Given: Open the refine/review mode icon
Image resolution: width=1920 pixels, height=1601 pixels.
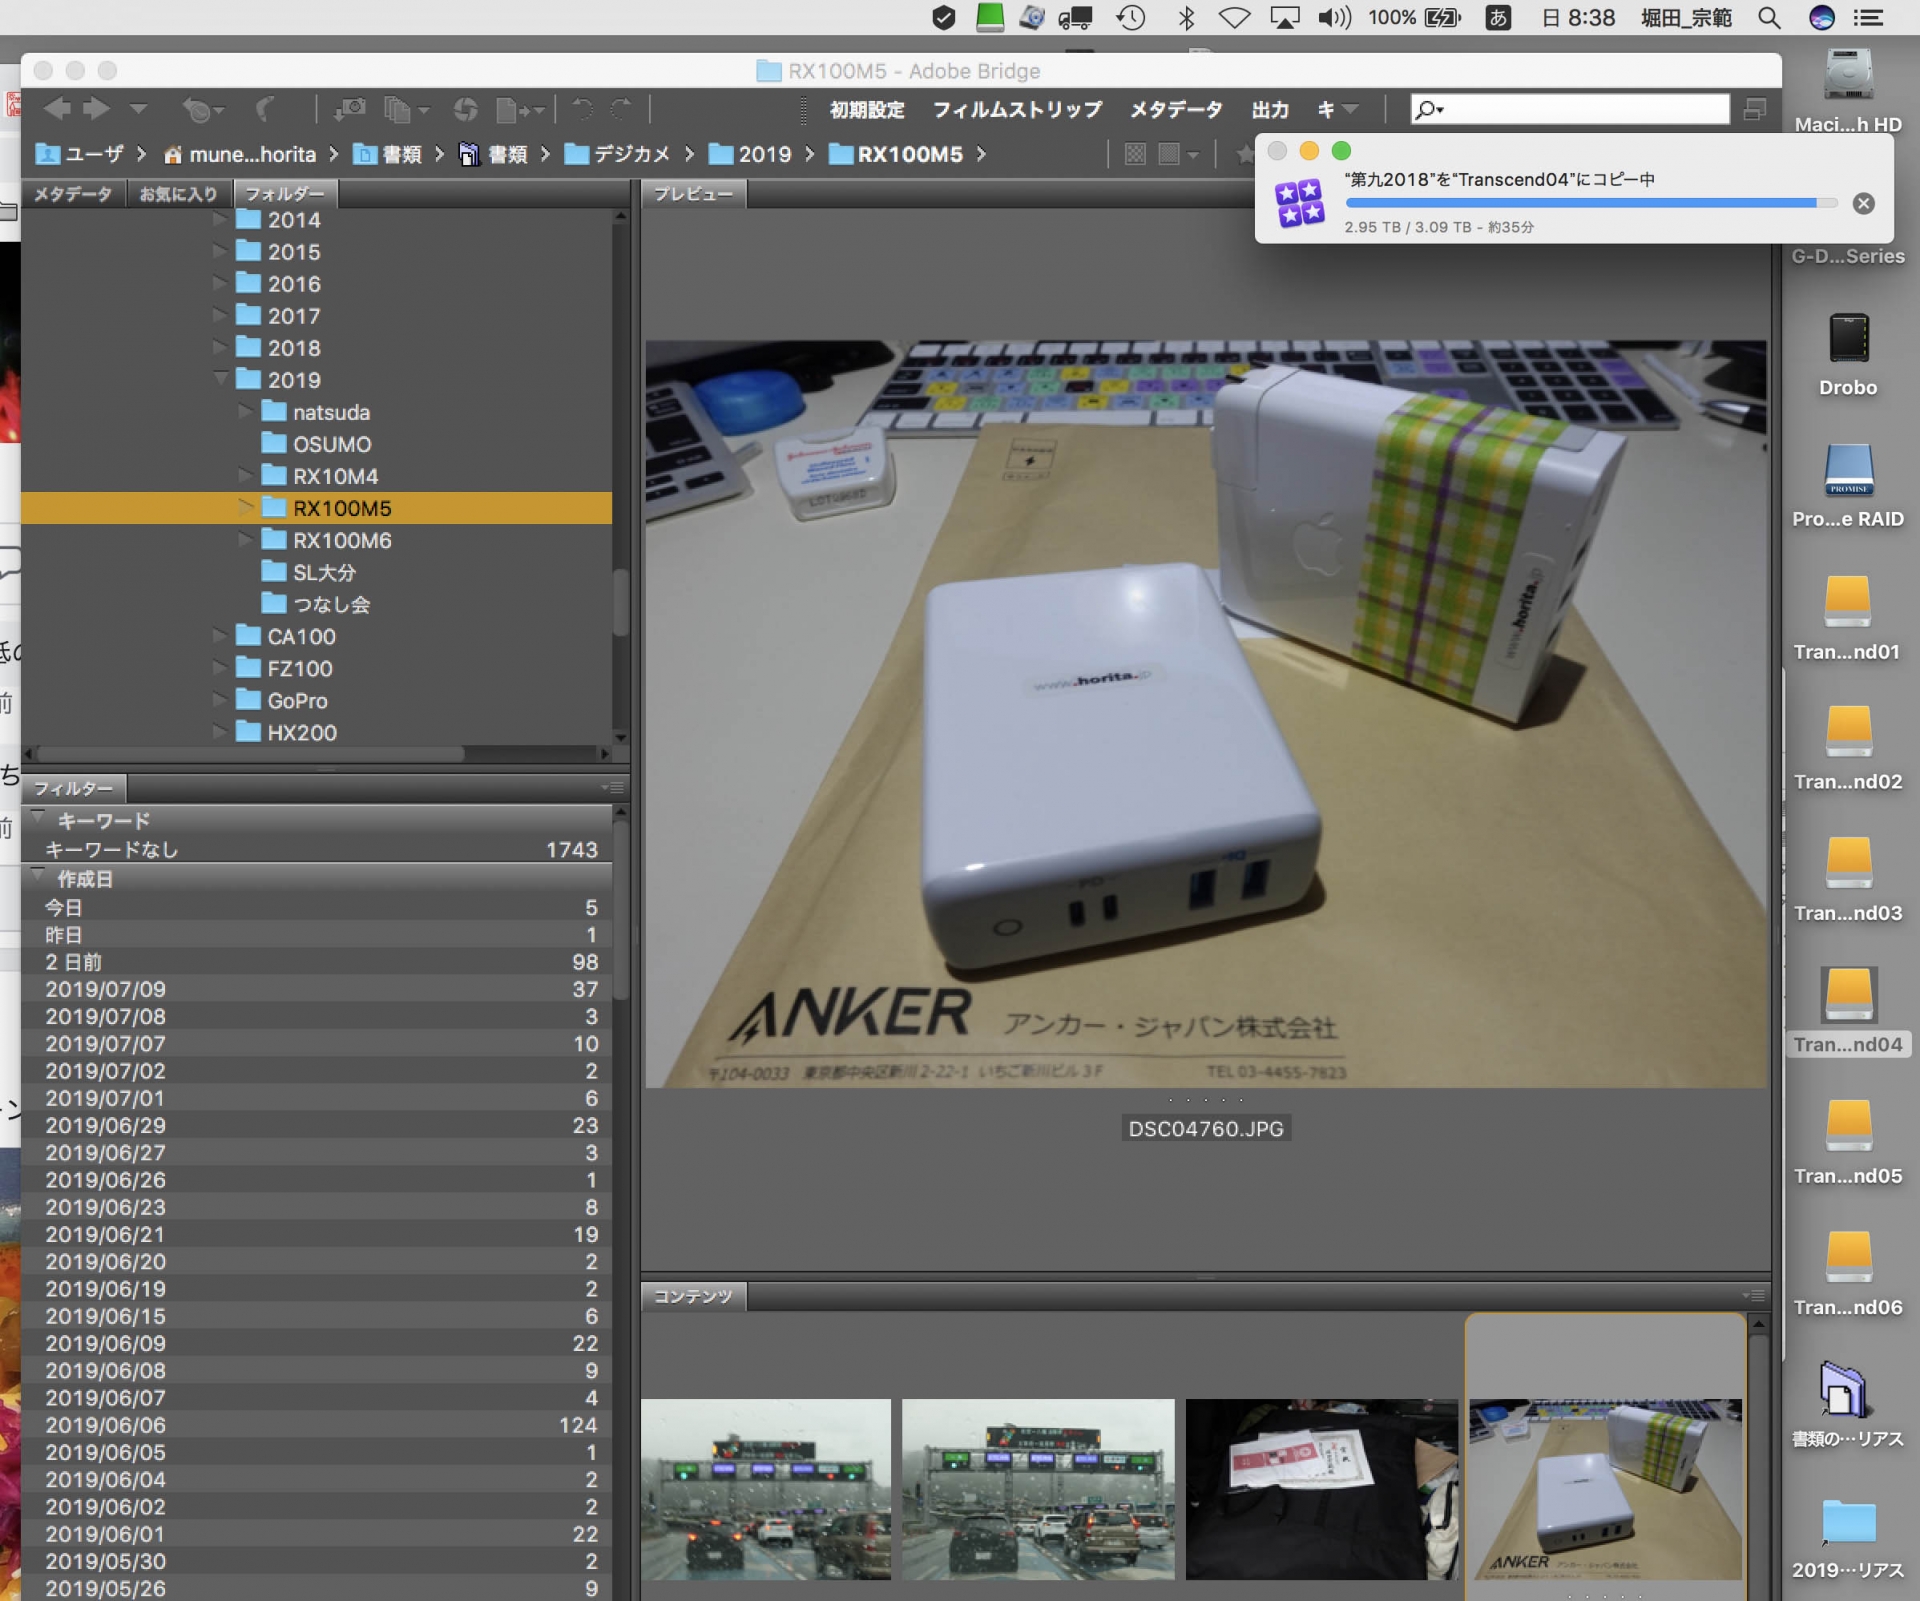Looking at the screenshot, I should 406,109.
